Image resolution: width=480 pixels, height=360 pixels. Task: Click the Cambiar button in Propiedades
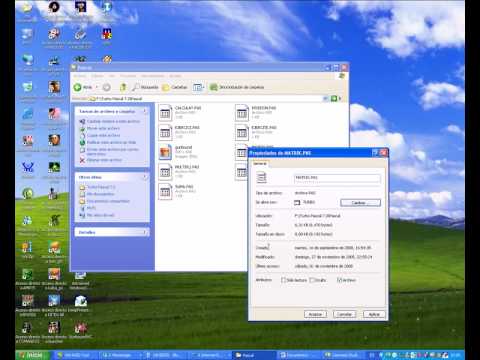(x=360, y=203)
